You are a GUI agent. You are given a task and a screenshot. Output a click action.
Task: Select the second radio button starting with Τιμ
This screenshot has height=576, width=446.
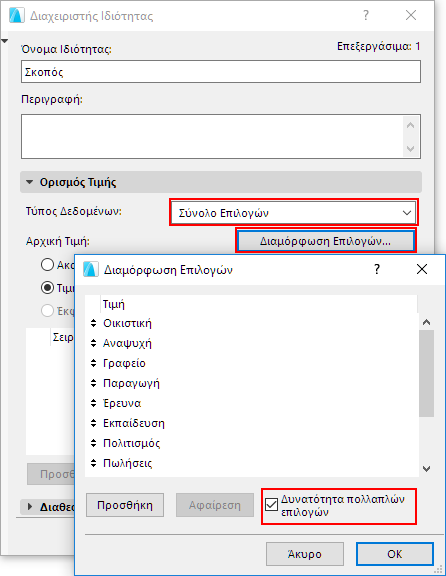pos(47,288)
